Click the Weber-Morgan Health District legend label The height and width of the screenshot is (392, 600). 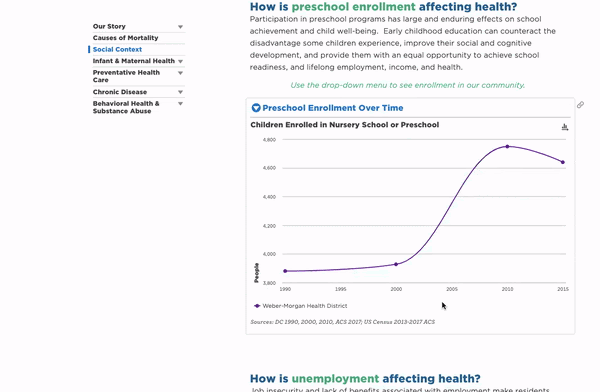305,306
